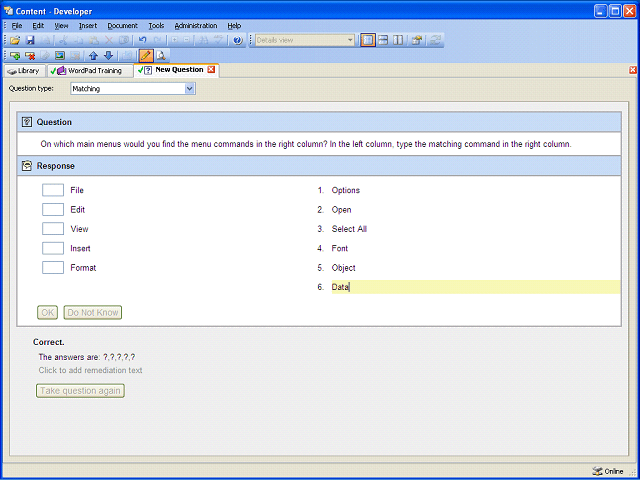Click the answer box next to Edit
The height and width of the screenshot is (480, 640).
coord(53,209)
